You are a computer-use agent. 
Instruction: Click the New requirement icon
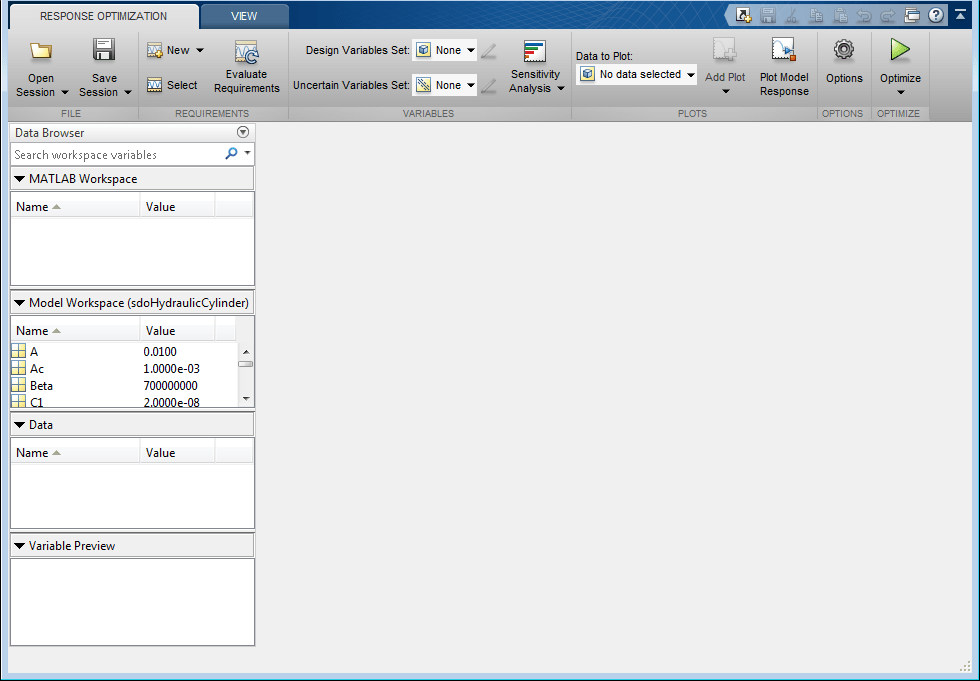coord(154,50)
